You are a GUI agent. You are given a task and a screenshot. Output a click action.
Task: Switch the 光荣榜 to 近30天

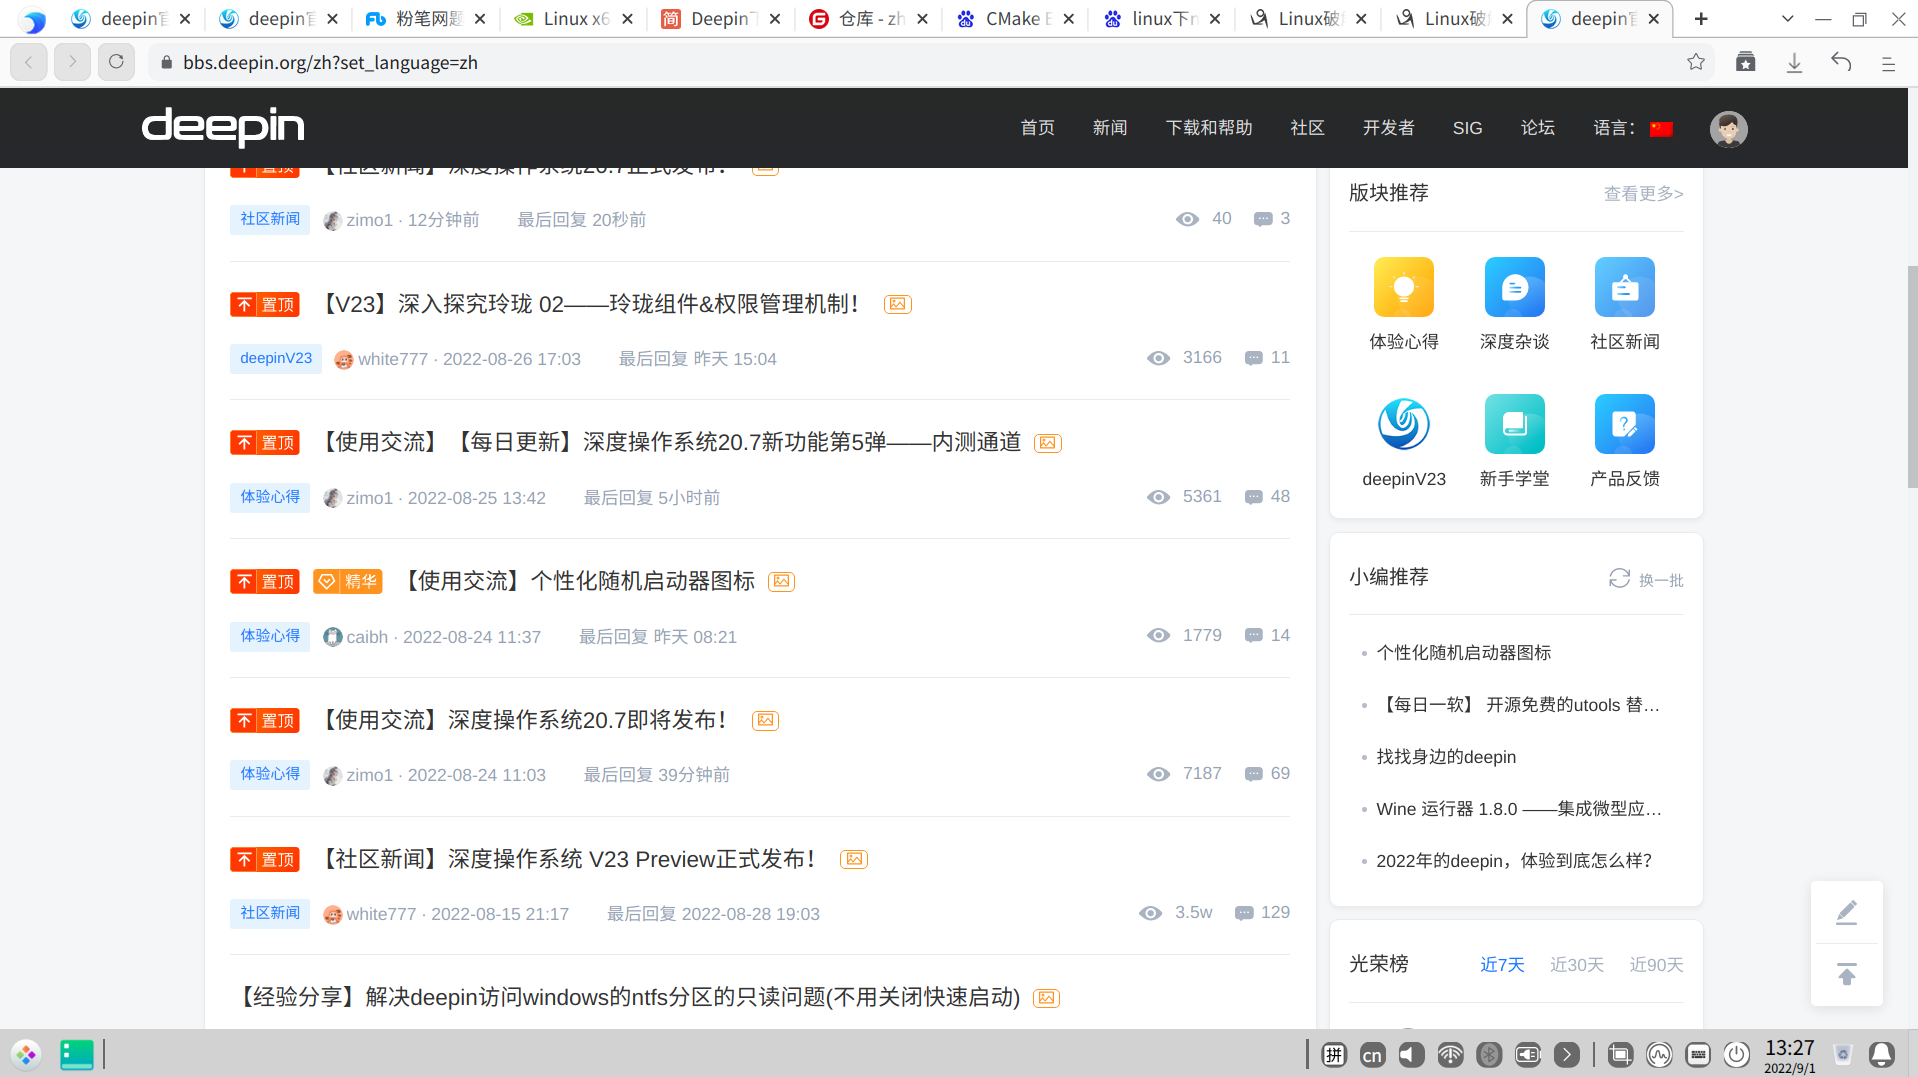[x=1576, y=964]
